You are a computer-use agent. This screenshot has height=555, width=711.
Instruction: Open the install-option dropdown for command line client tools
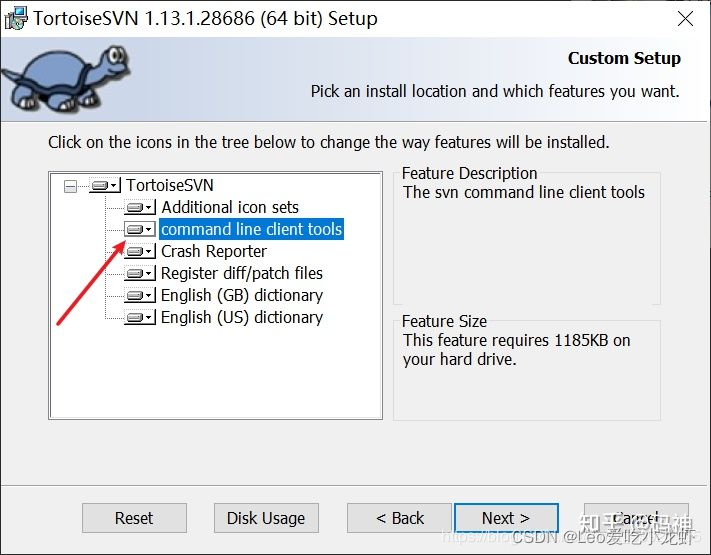[x=140, y=229]
